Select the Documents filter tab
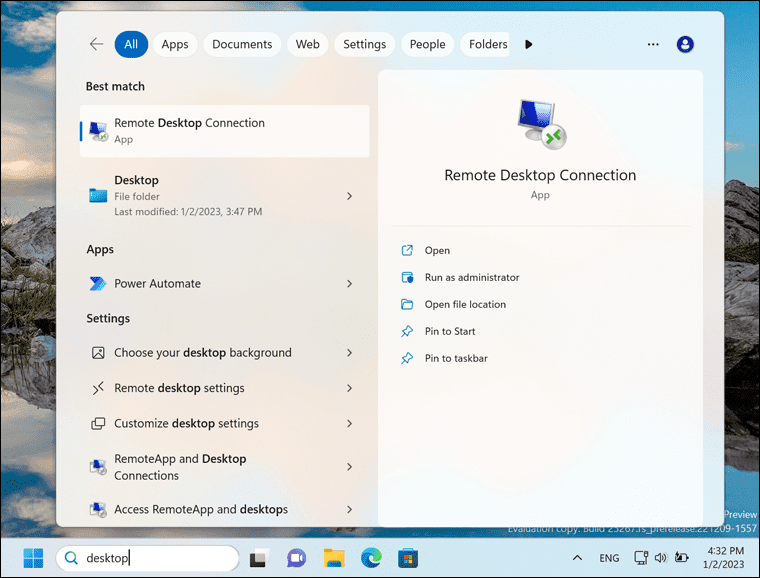This screenshot has width=760, height=578. (242, 44)
